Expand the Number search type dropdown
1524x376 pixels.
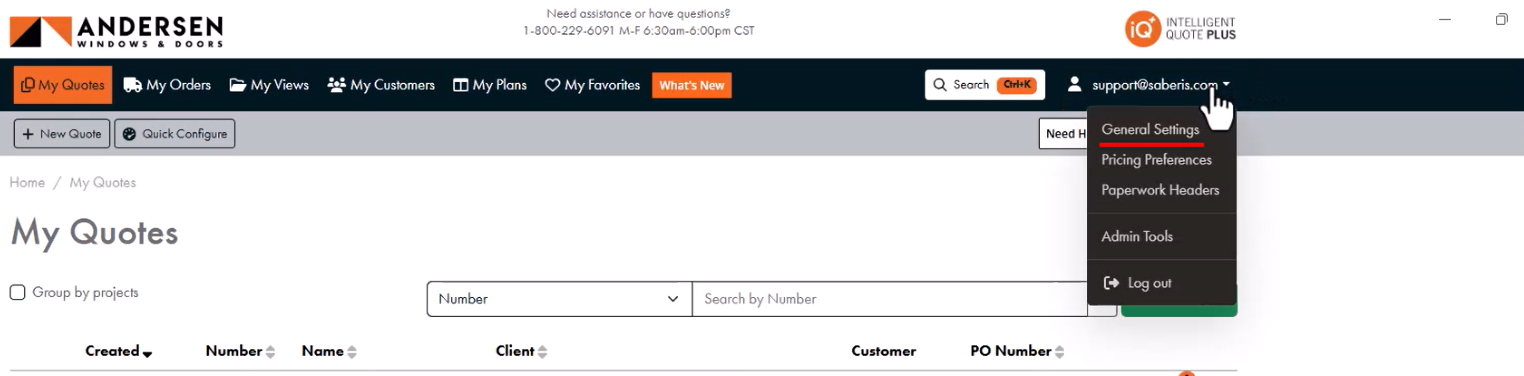[559, 299]
